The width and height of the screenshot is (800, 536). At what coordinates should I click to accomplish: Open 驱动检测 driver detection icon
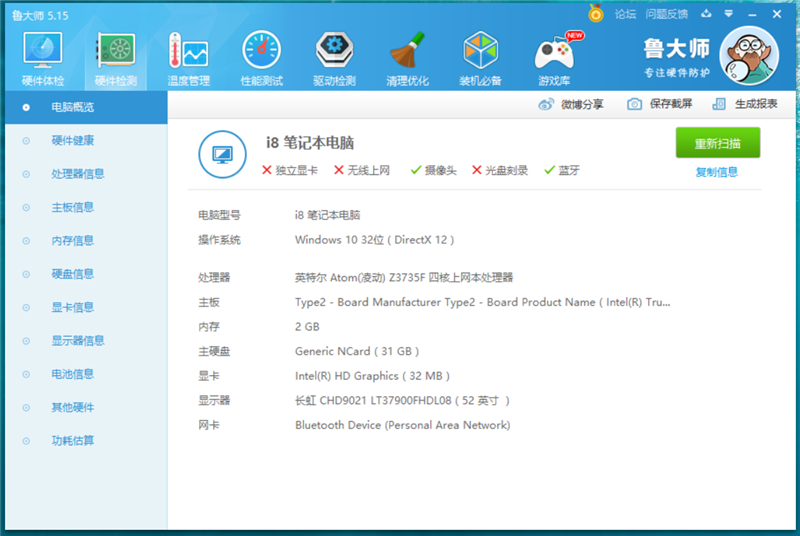point(334,59)
